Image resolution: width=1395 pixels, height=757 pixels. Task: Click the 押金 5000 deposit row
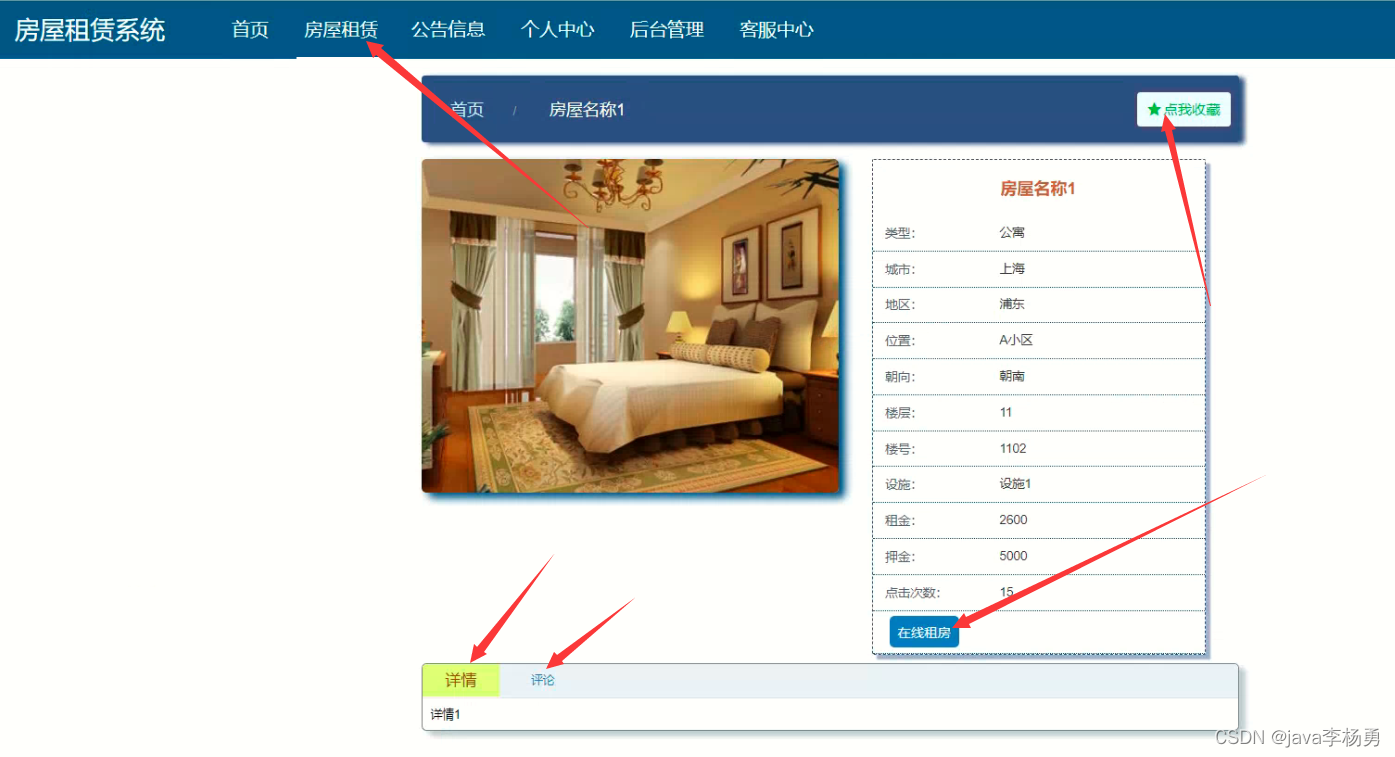[1039, 556]
